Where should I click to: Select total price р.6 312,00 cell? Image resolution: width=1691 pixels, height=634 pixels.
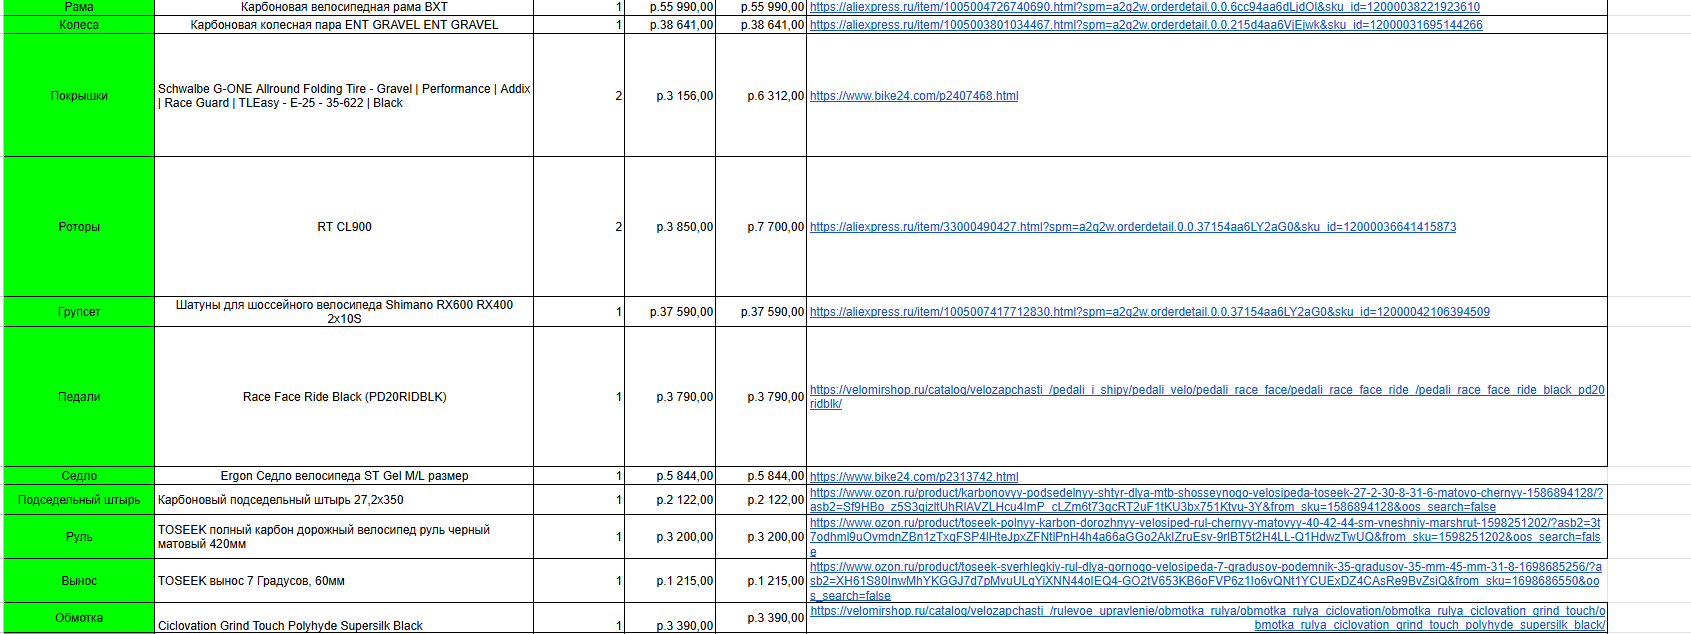[761, 96]
